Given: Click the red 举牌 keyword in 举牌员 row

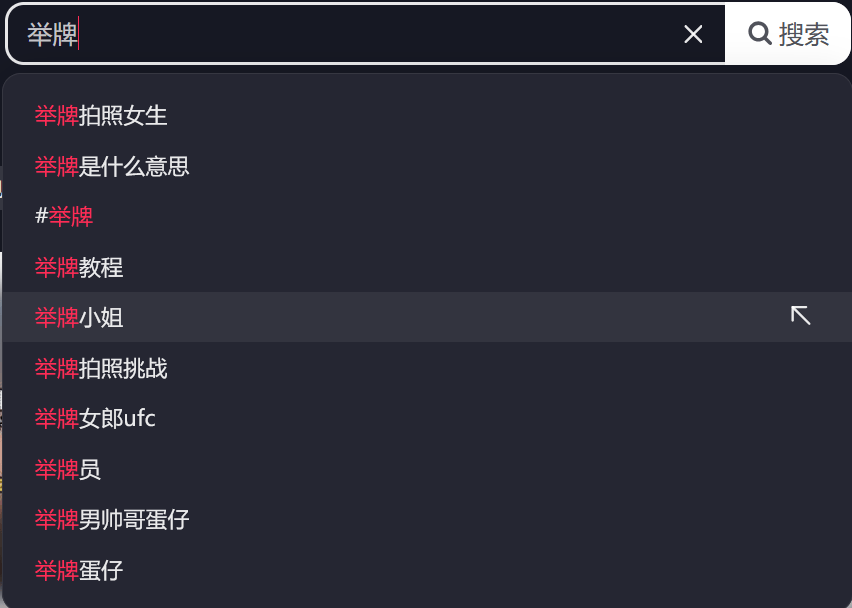Looking at the screenshot, I should pos(56,469).
